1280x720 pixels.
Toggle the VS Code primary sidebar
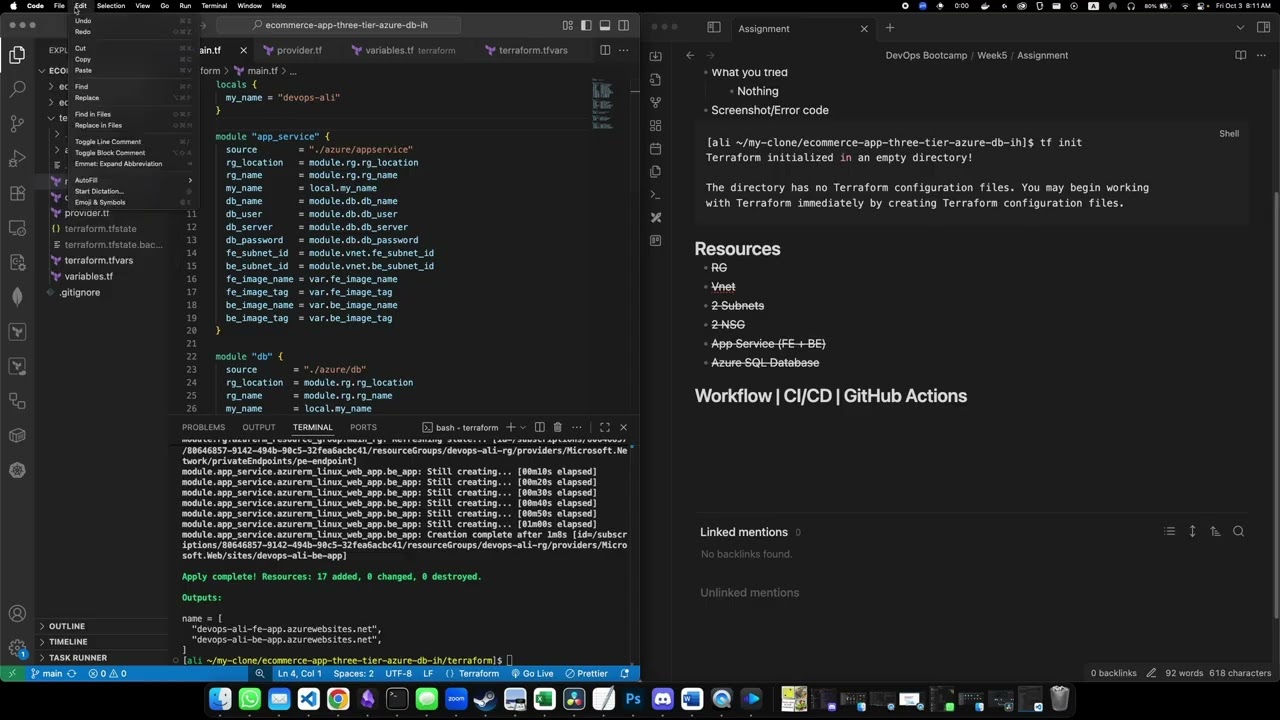click(586, 25)
